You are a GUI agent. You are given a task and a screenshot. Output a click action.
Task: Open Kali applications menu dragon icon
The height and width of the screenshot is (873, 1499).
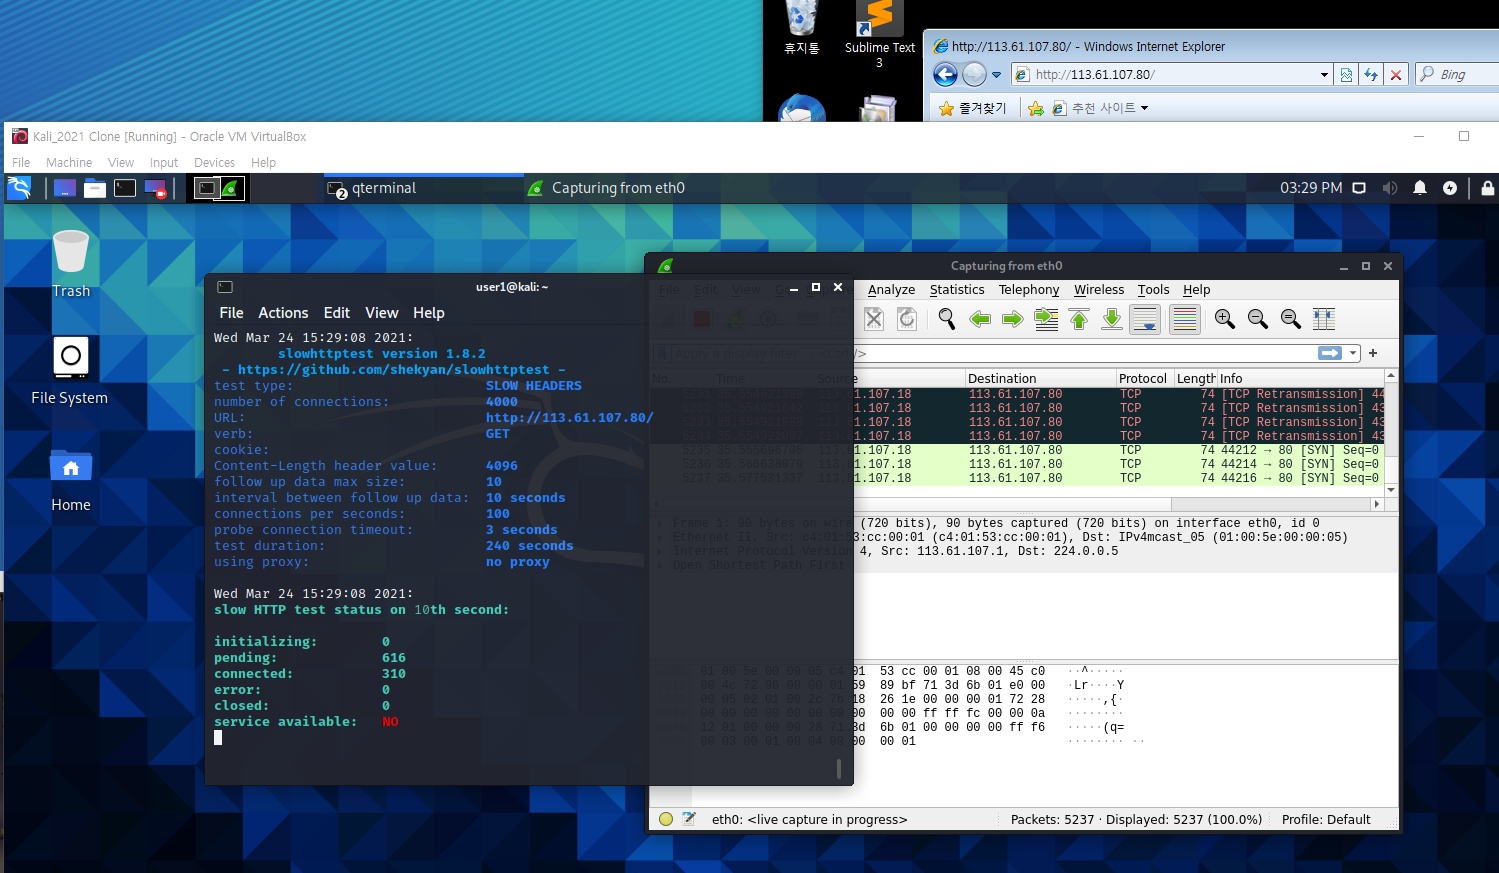tap(19, 187)
